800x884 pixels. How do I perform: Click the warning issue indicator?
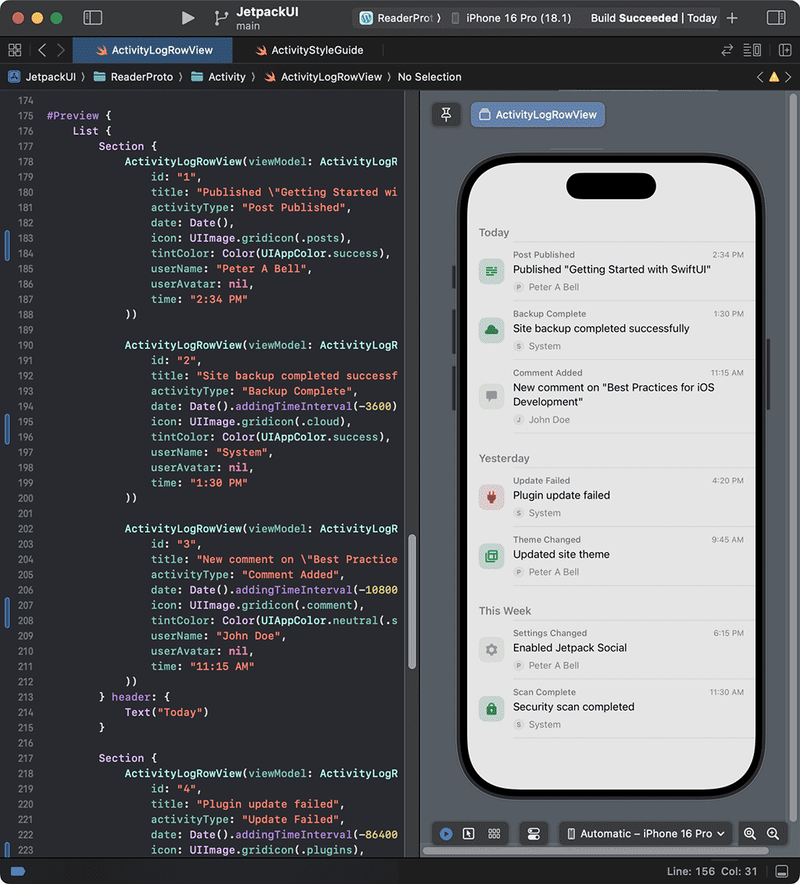773,77
